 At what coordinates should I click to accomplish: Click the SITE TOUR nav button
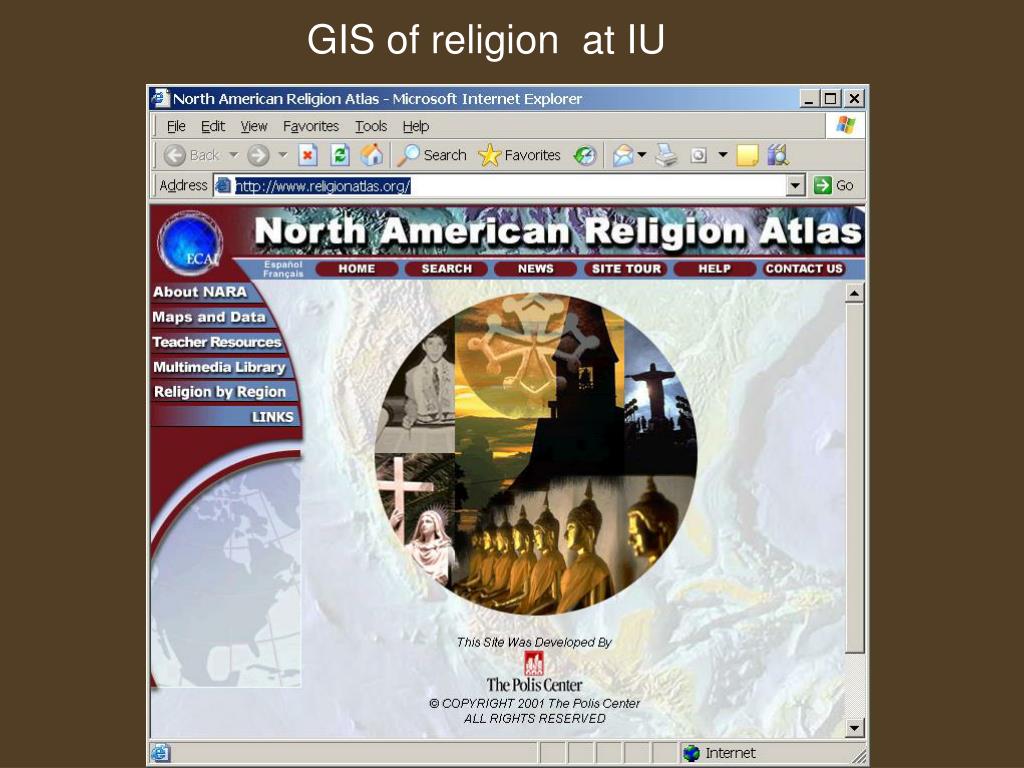coord(626,268)
